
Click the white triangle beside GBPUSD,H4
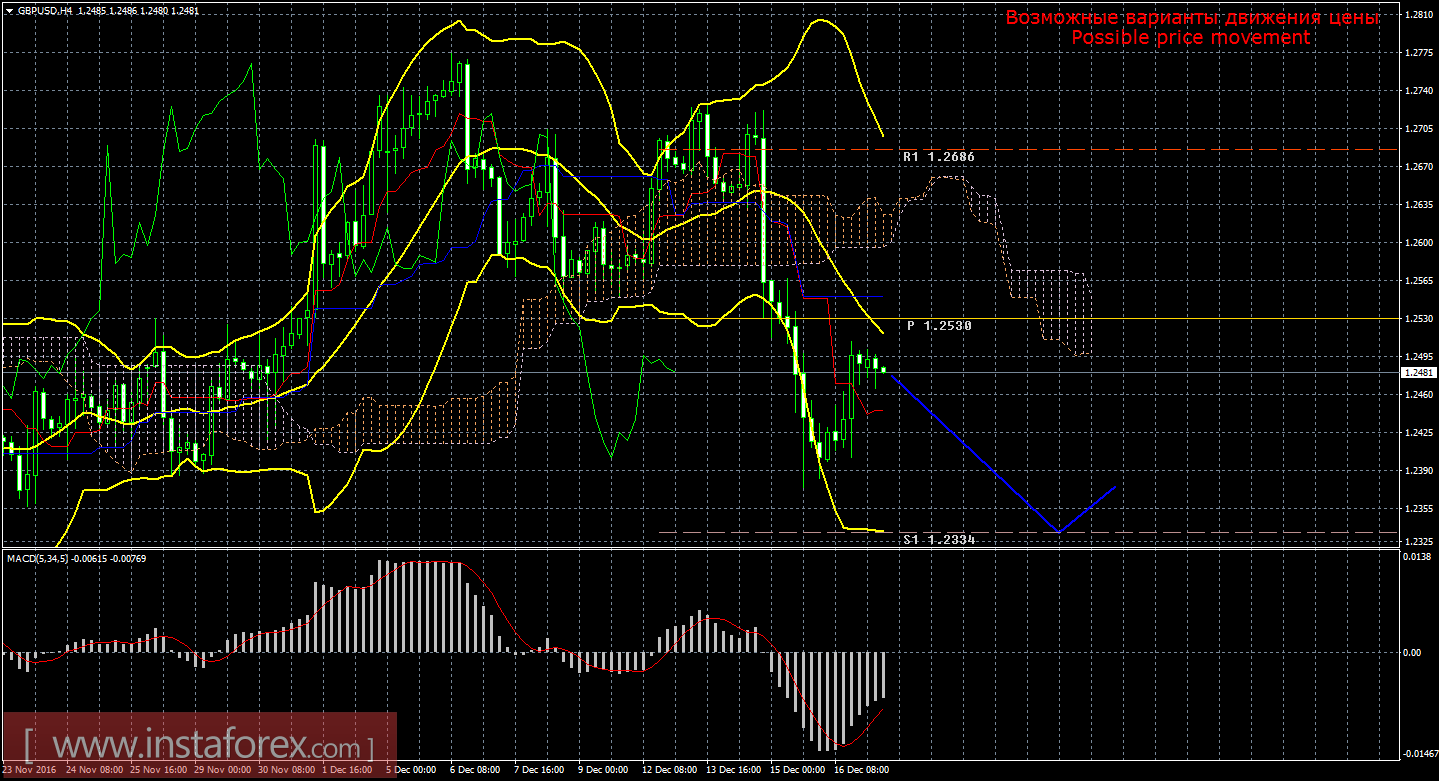[9, 10]
